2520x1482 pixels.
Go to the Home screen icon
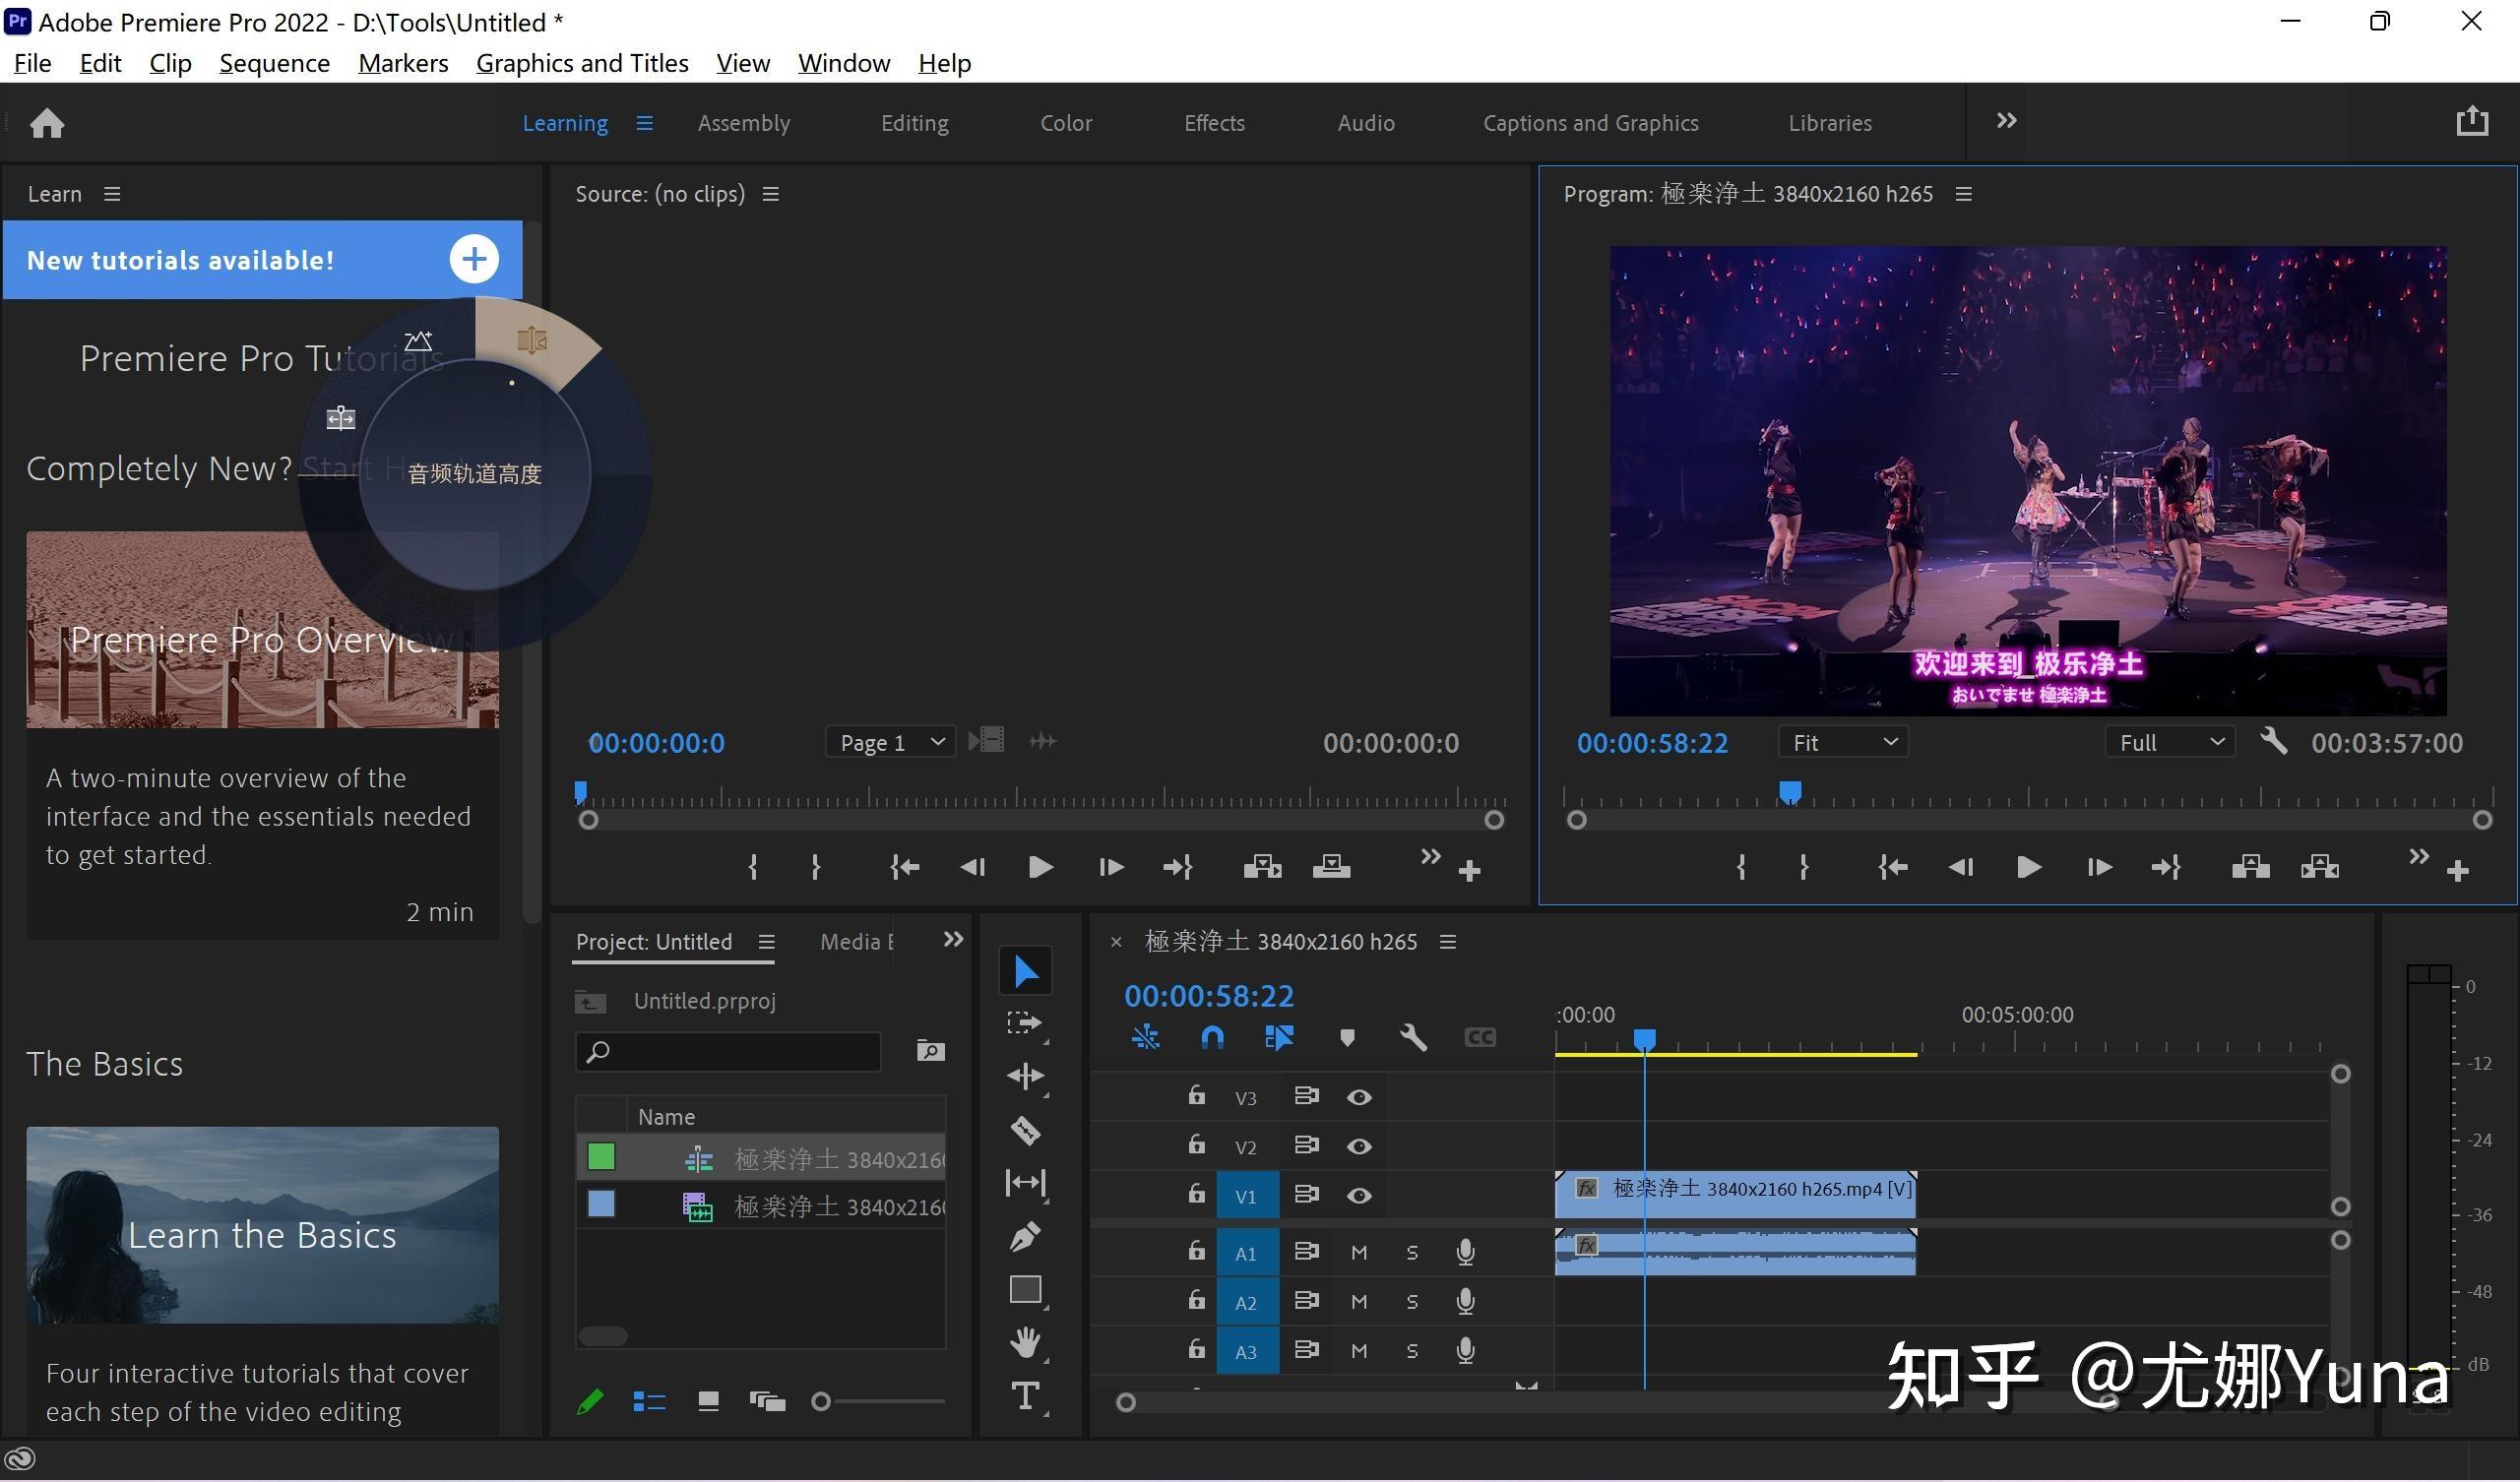(x=47, y=123)
